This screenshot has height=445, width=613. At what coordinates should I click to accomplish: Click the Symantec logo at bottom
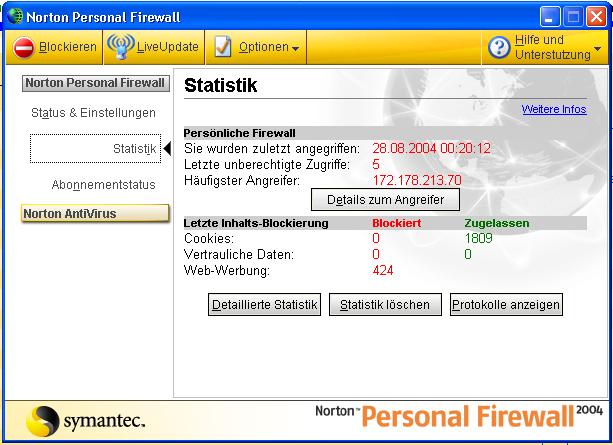tap(86, 421)
